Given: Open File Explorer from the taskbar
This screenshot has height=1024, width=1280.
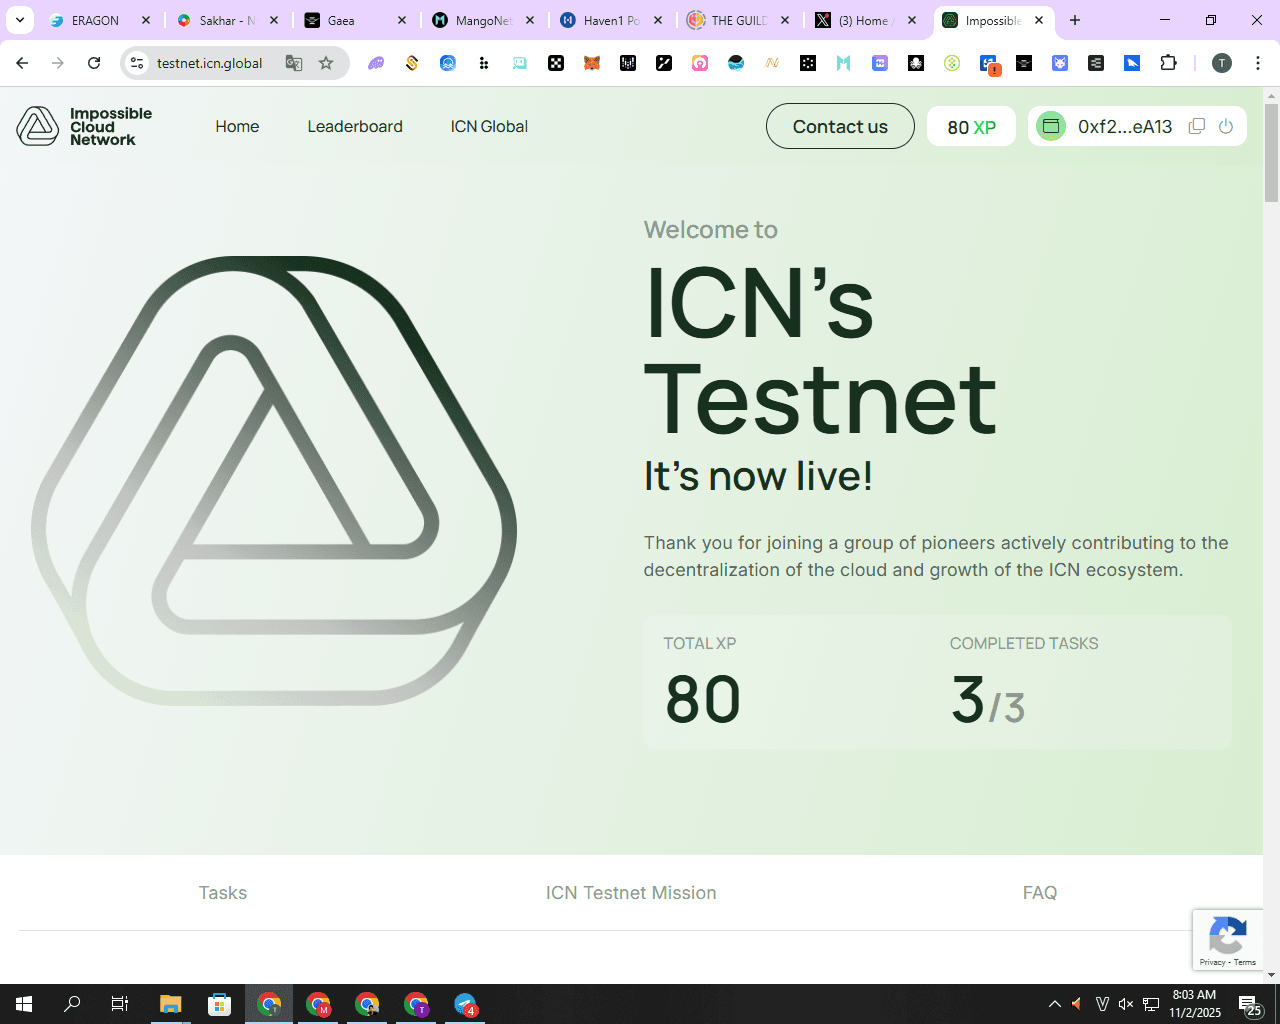Looking at the screenshot, I should pos(170,1004).
